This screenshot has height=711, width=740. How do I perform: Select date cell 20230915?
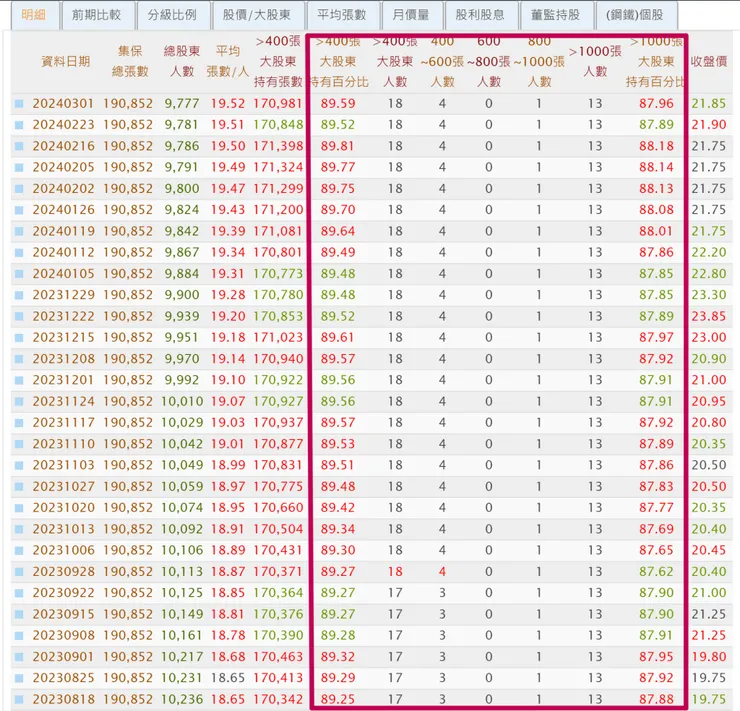pyautogui.click(x=63, y=614)
